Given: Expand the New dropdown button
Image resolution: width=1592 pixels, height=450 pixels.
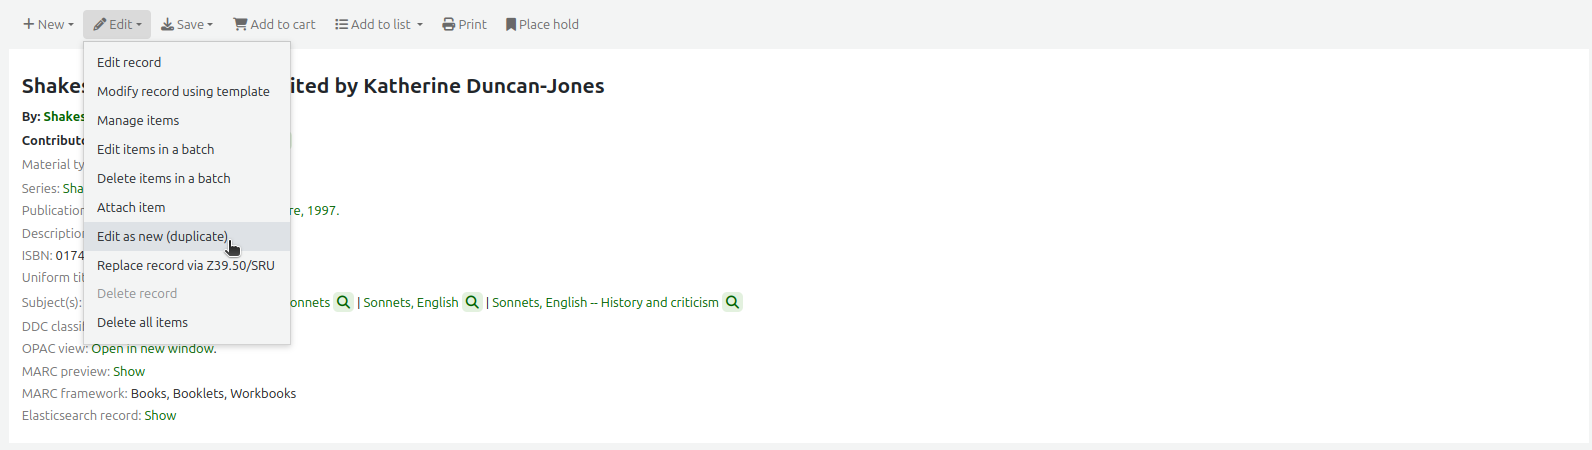Looking at the screenshot, I should [48, 24].
